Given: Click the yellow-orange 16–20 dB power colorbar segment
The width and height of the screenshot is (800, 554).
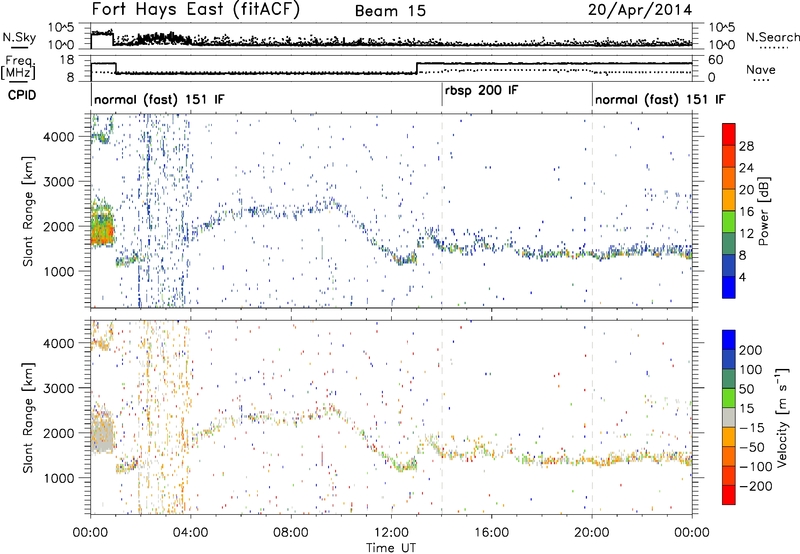Looking at the screenshot, I should [x=729, y=200].
